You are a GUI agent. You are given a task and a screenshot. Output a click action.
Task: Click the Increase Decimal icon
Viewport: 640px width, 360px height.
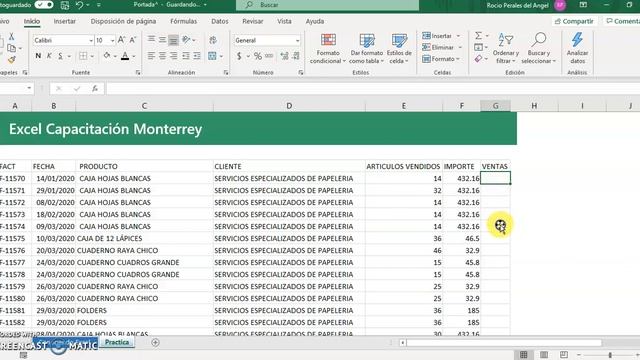click(284, 56)
